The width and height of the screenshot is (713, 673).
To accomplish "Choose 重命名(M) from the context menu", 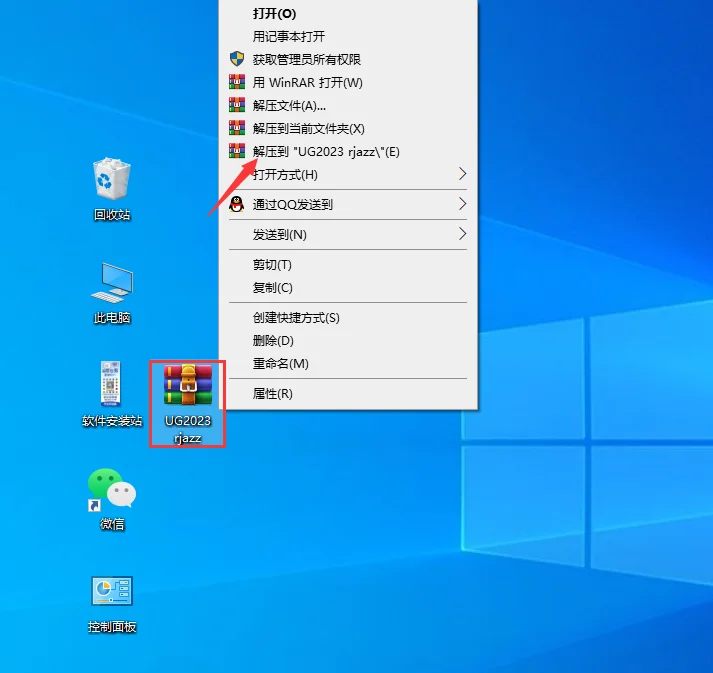I will tap(348, 363).
